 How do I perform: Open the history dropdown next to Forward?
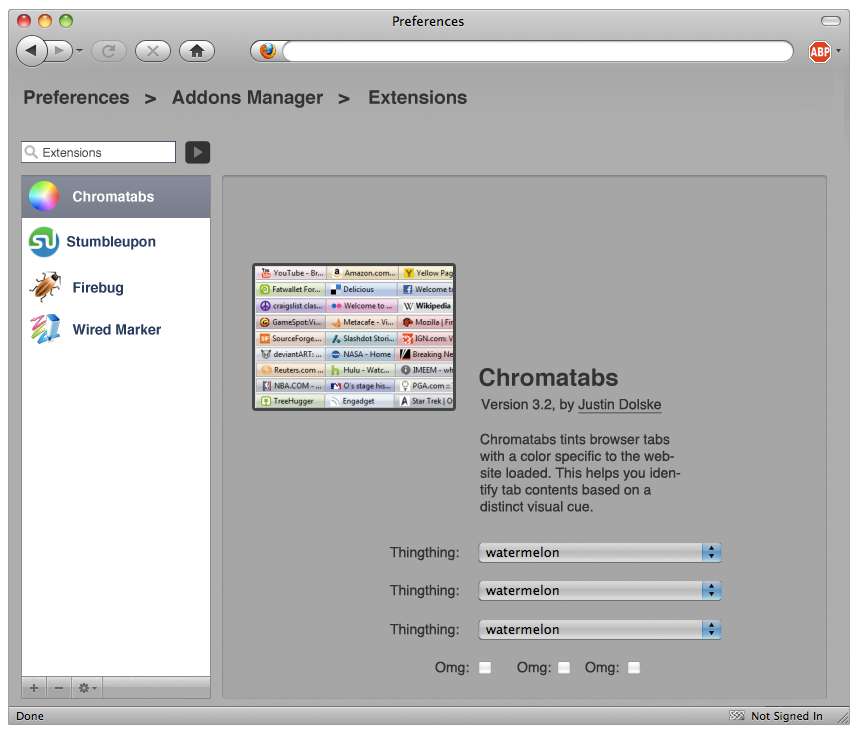80,51
